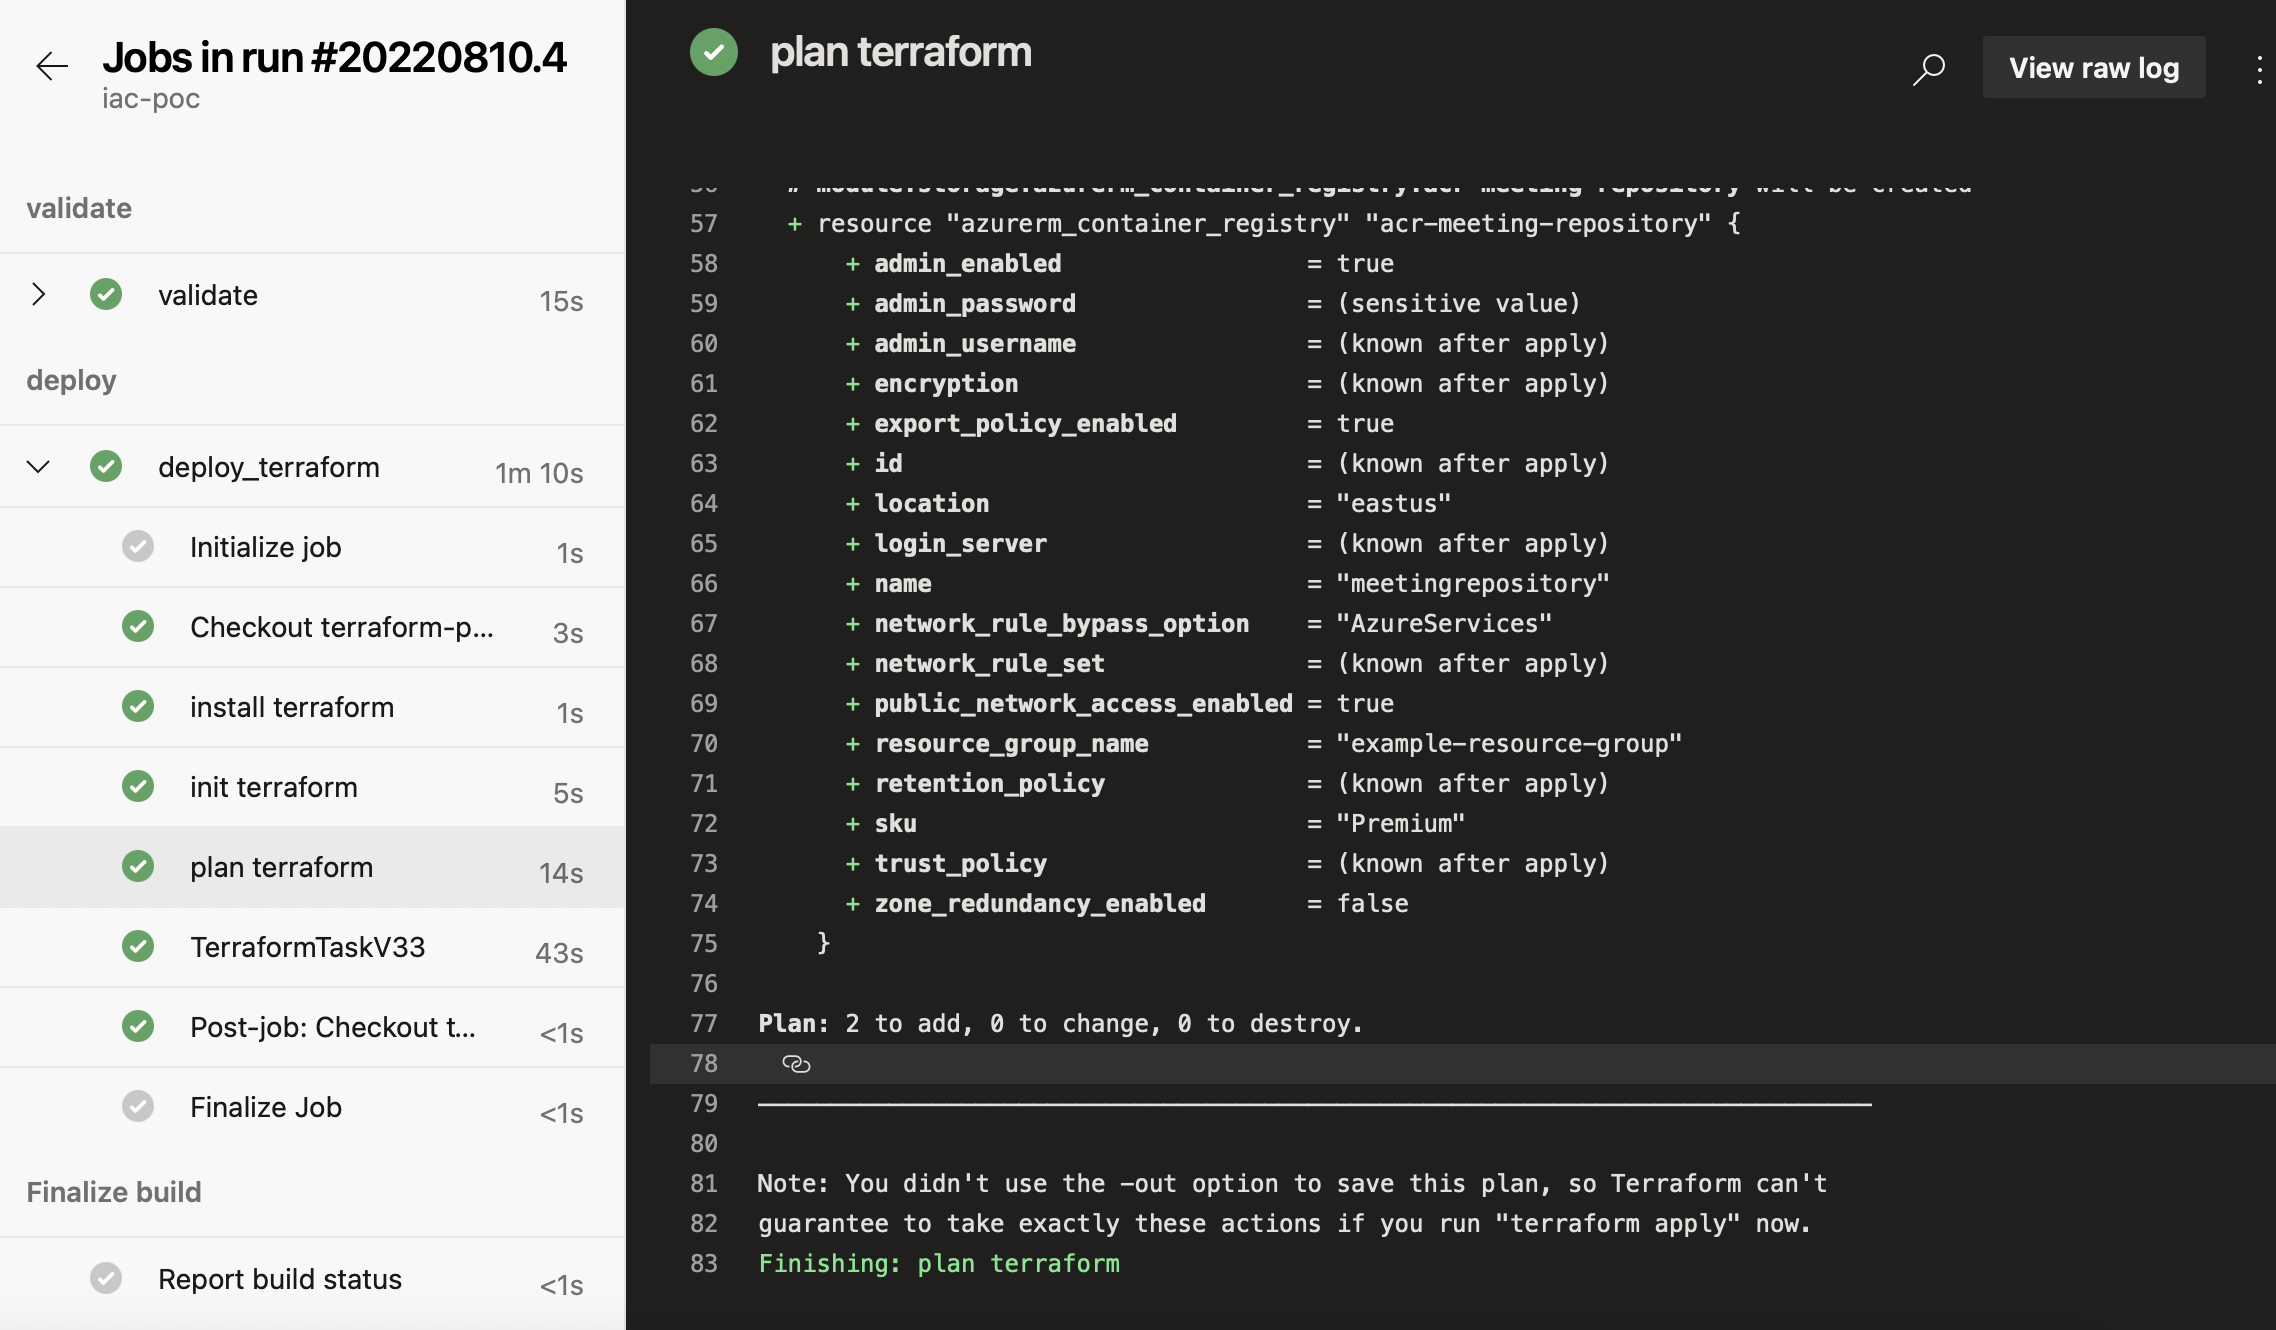Image resolution: width=2276 pixels, height=1330 pixels.
Task: Click green success icon next to plan terraform title
Action: (714, 52)
